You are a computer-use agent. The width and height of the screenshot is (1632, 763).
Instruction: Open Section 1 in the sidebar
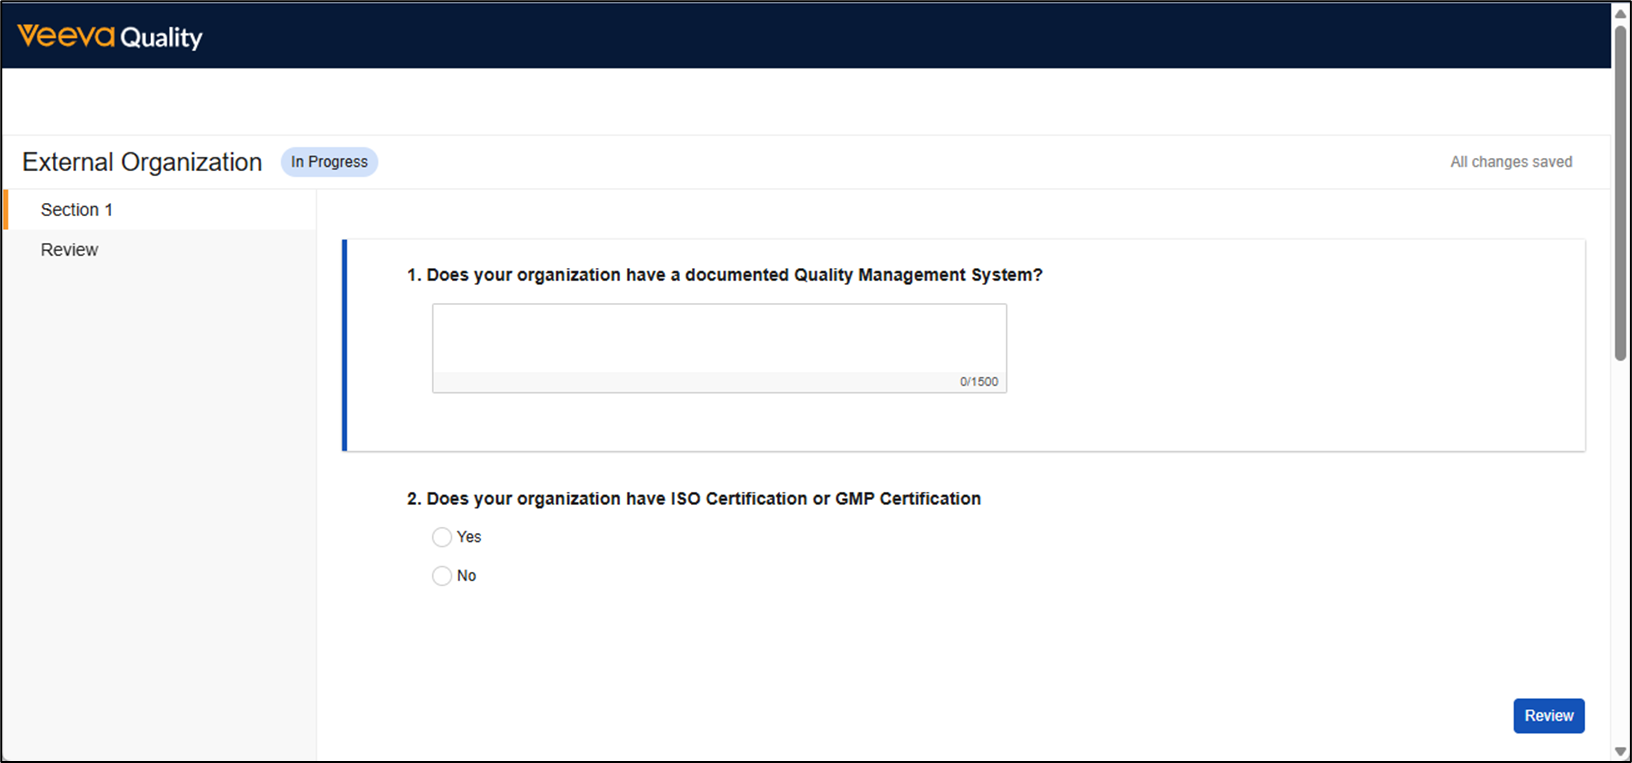(x=77, y=210)
